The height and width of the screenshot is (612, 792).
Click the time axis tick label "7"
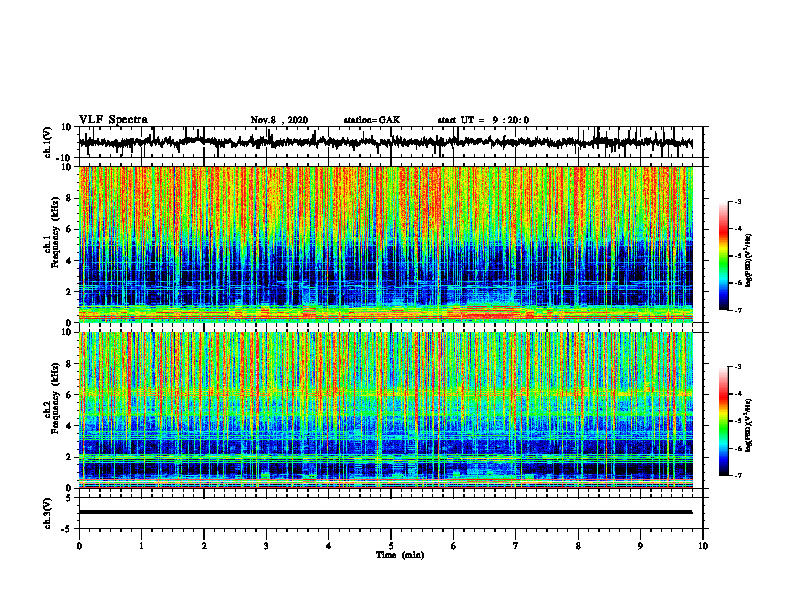point(516,546)
